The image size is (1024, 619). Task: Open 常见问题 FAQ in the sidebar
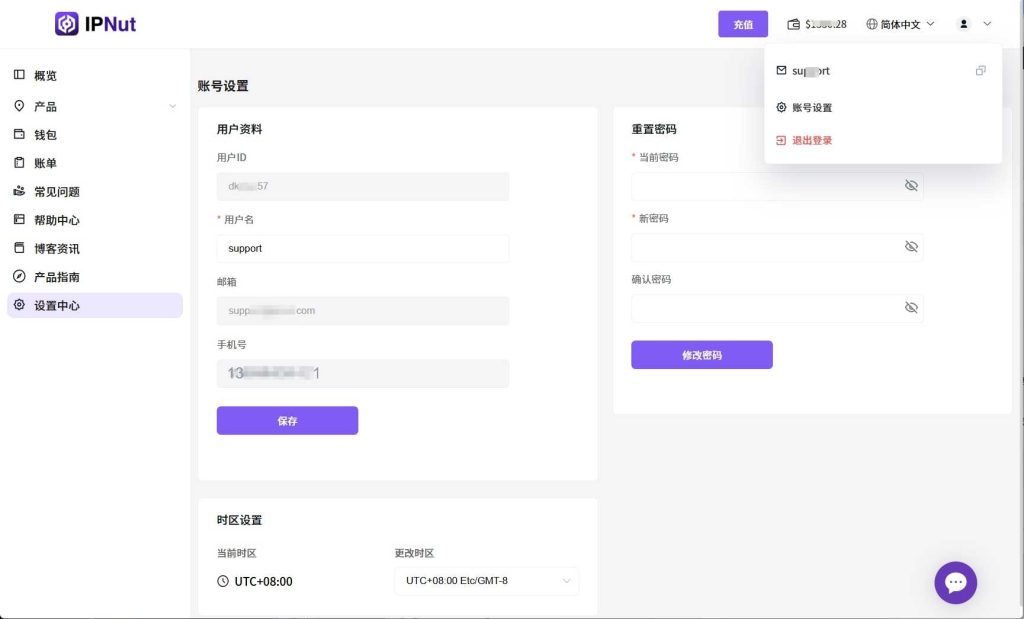click(x=56, y=191)
